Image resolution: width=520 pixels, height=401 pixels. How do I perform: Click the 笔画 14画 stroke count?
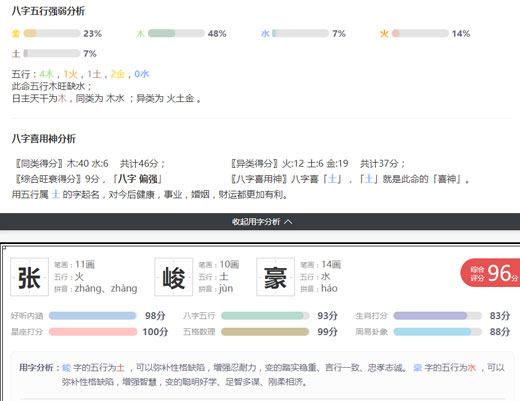[320, 265]
